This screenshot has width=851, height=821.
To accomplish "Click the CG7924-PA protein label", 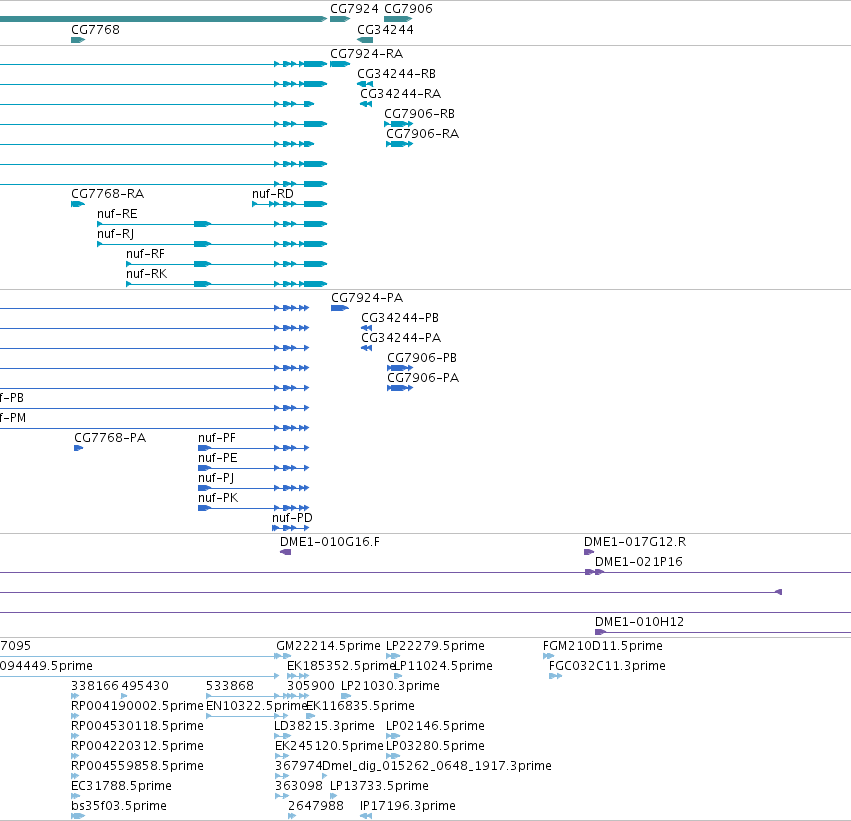I will tap(367, 298).
